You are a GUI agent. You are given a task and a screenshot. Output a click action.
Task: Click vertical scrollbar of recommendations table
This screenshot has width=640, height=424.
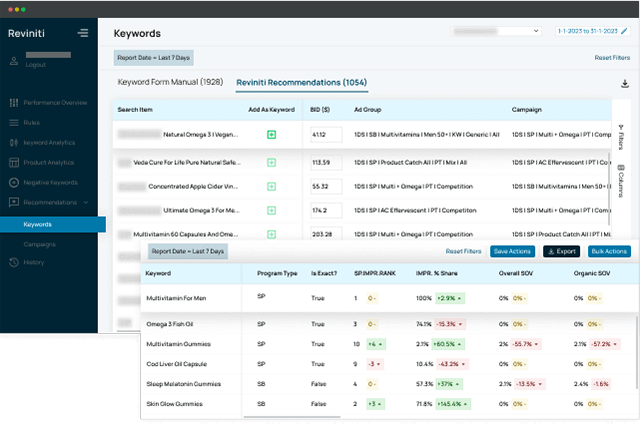tap(609, 189)
